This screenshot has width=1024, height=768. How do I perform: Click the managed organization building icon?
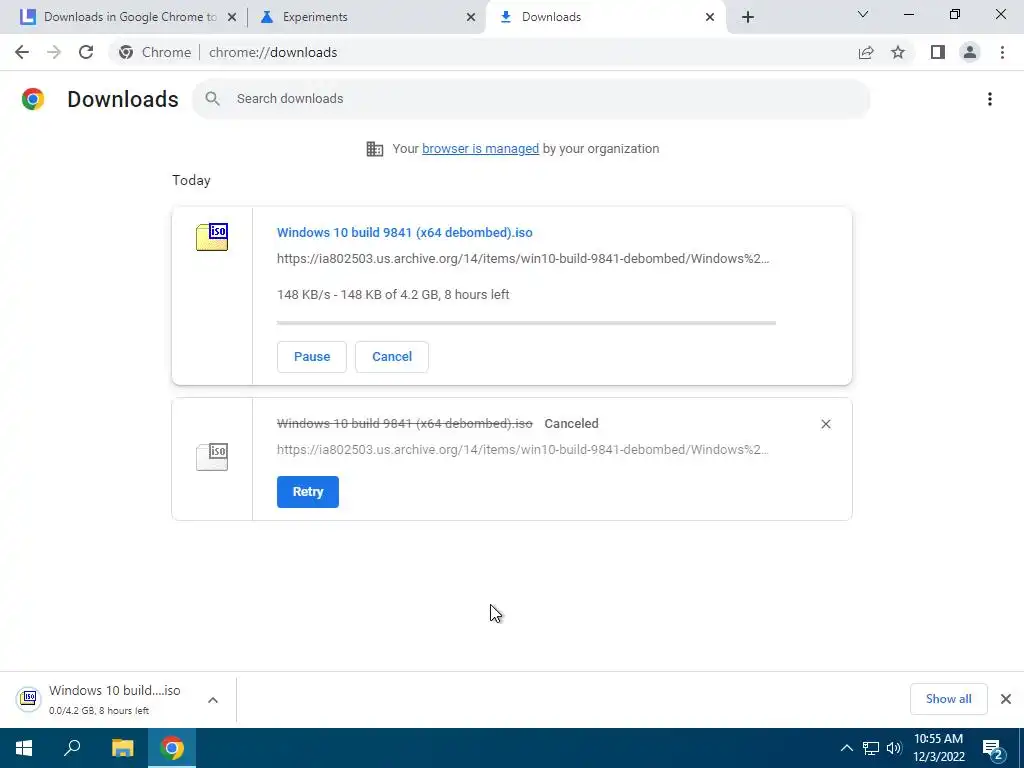point(375,149)
